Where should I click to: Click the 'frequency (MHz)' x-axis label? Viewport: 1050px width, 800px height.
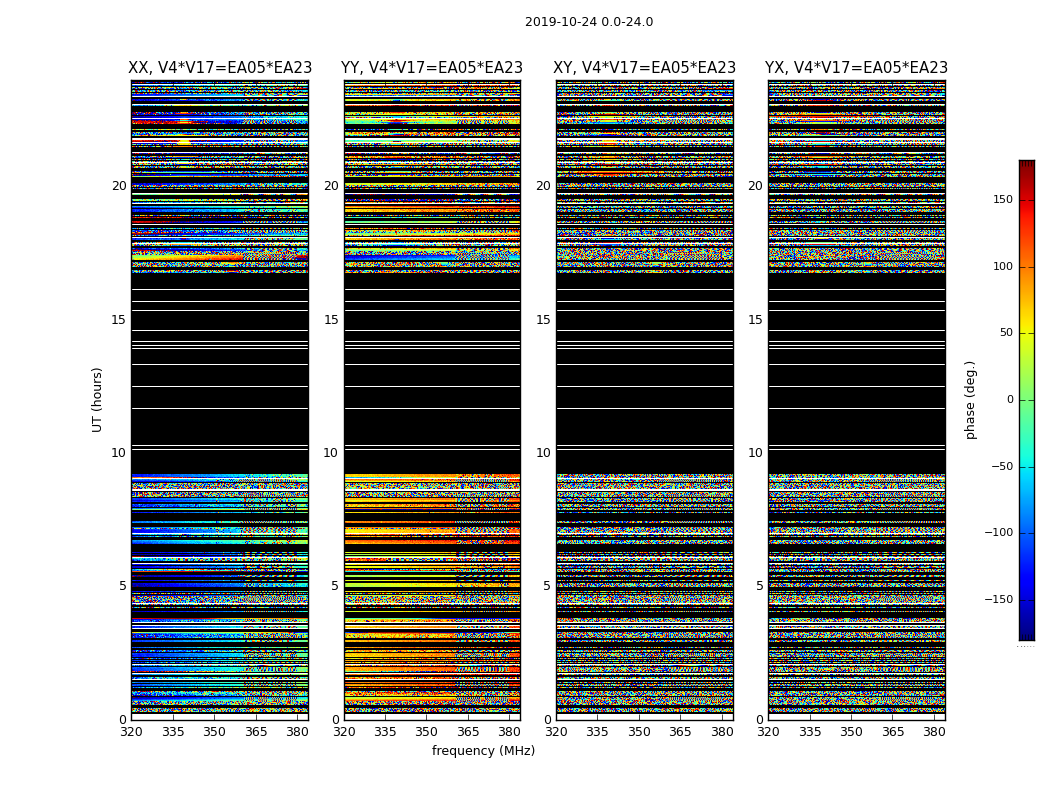click(483, 750)
